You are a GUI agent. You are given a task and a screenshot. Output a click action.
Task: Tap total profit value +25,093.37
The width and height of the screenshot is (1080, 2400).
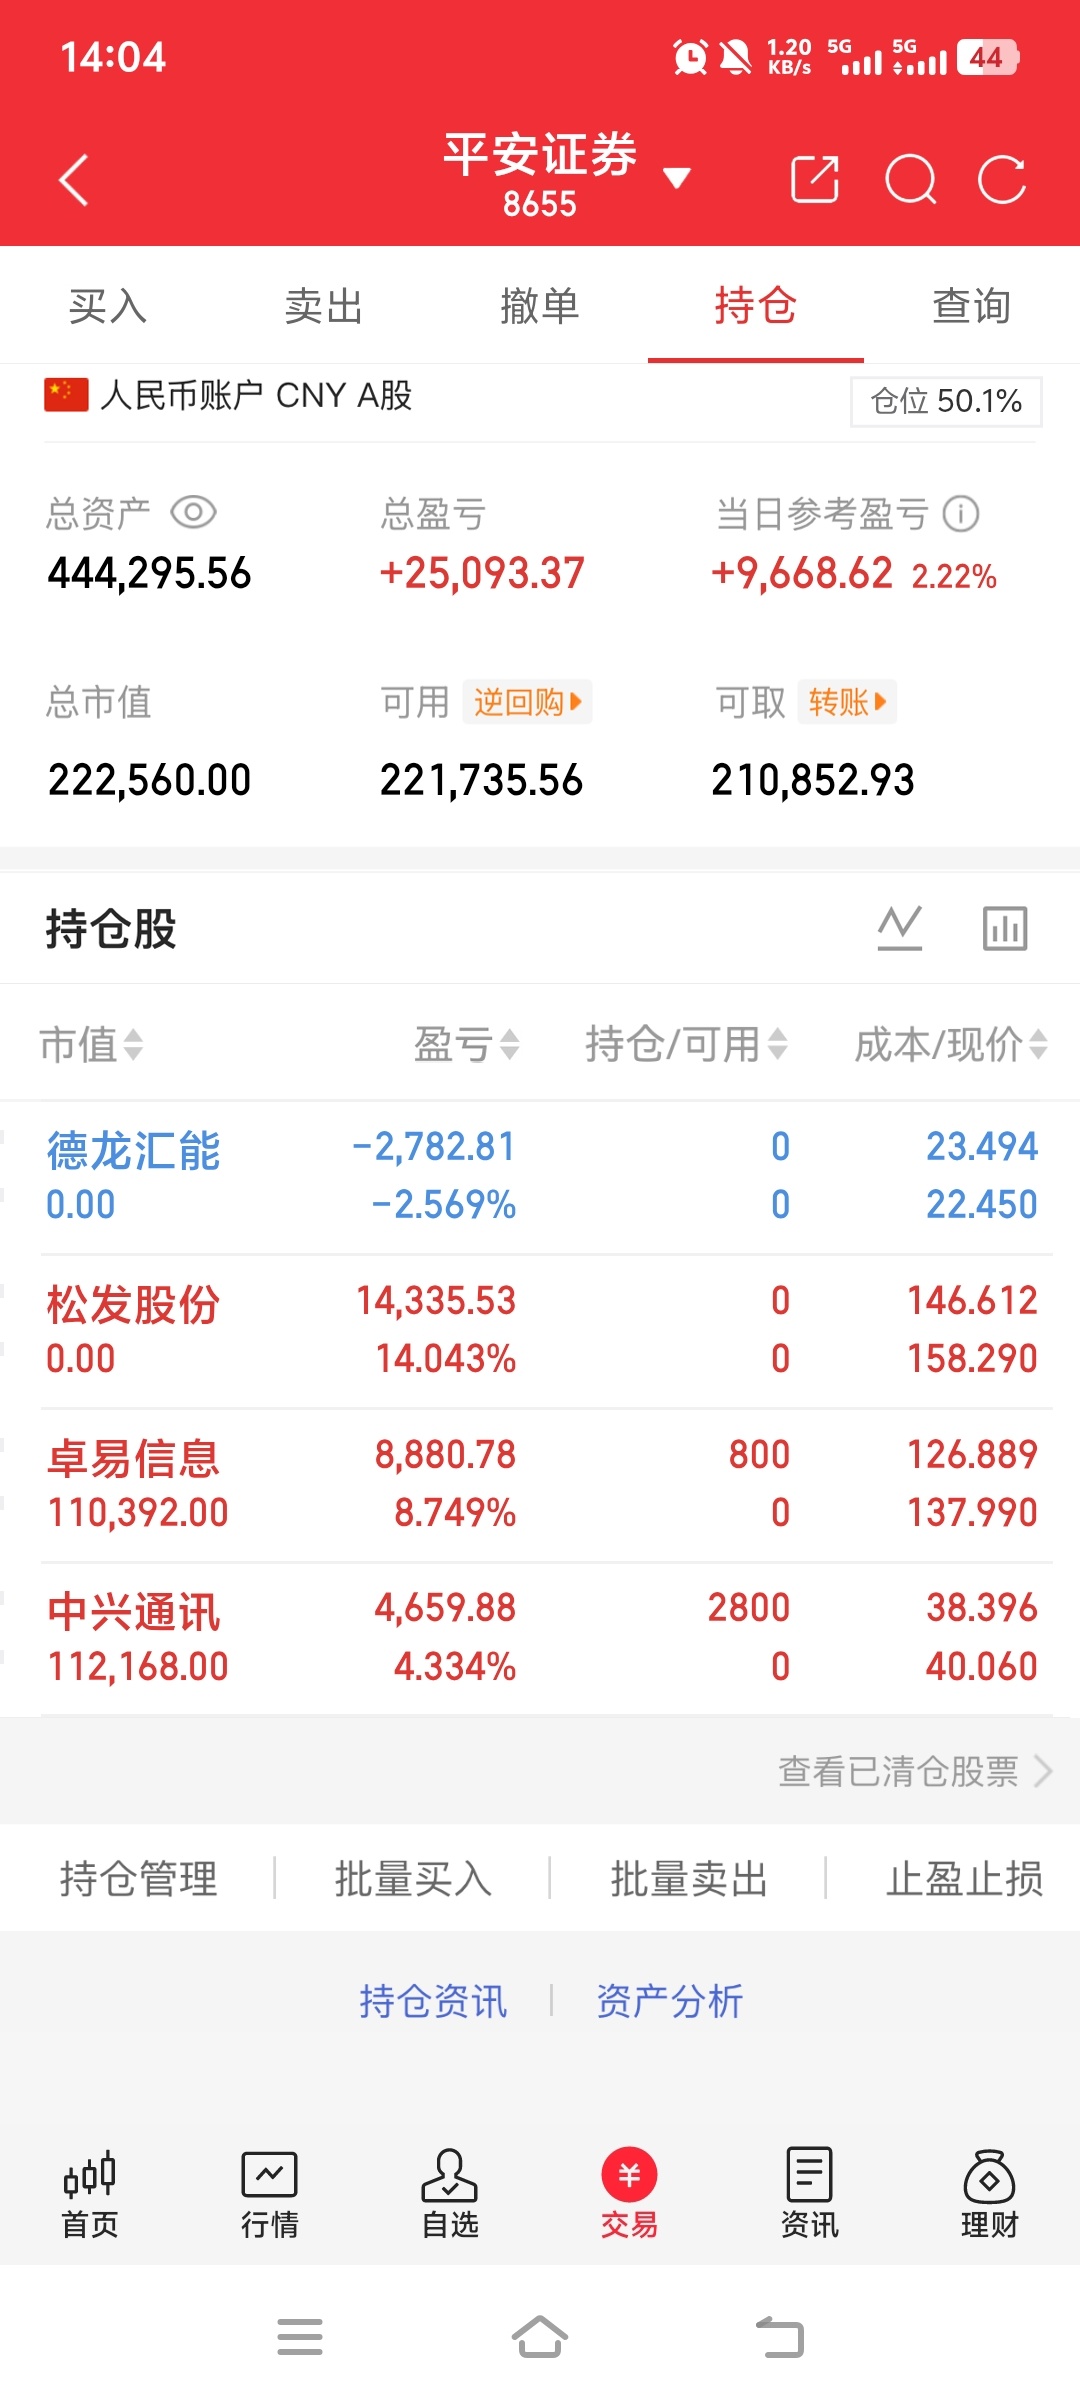[482, 574]
